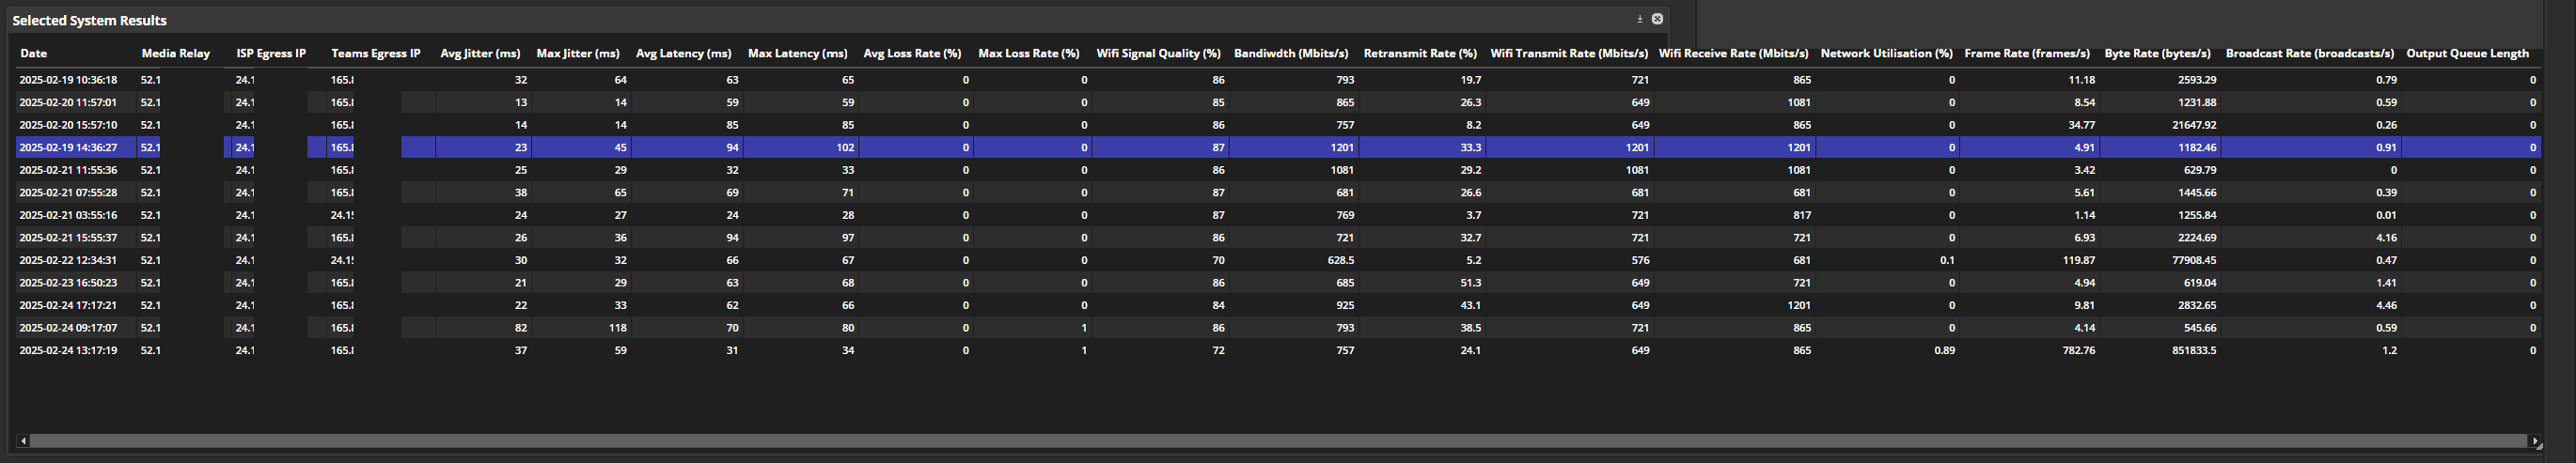Click the Bandiwdth (Mbits/s) header
The image size is (2576, 463).
click(1290, 54)
